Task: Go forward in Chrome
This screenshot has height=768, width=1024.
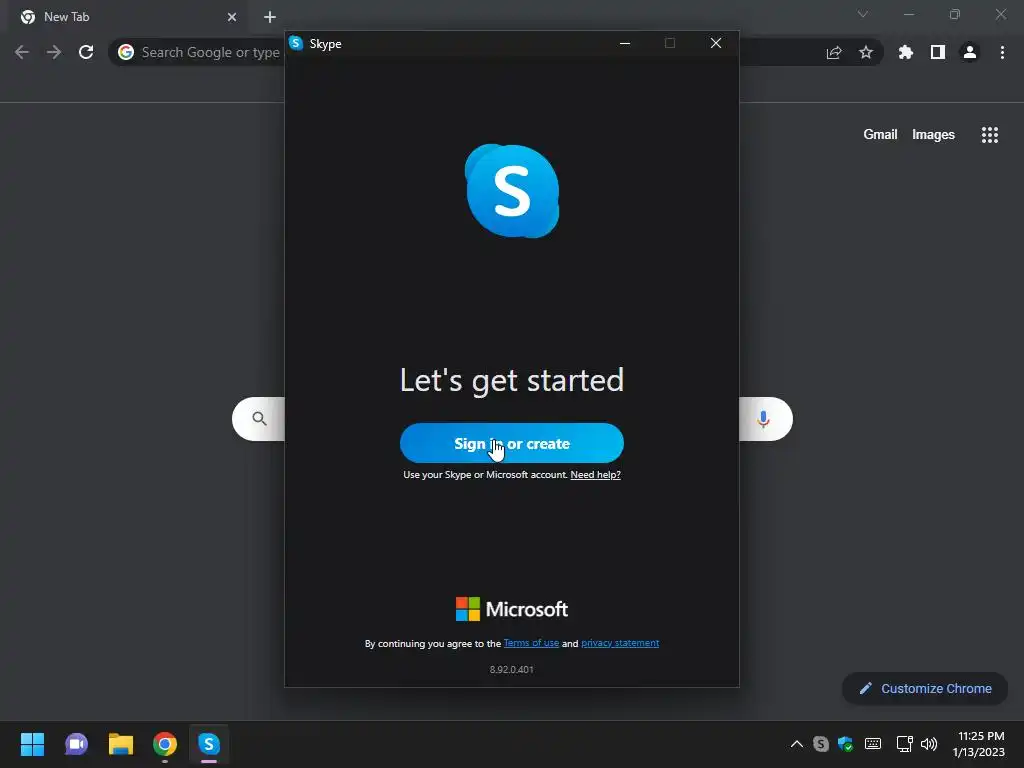Action: (x=54, y=52)
